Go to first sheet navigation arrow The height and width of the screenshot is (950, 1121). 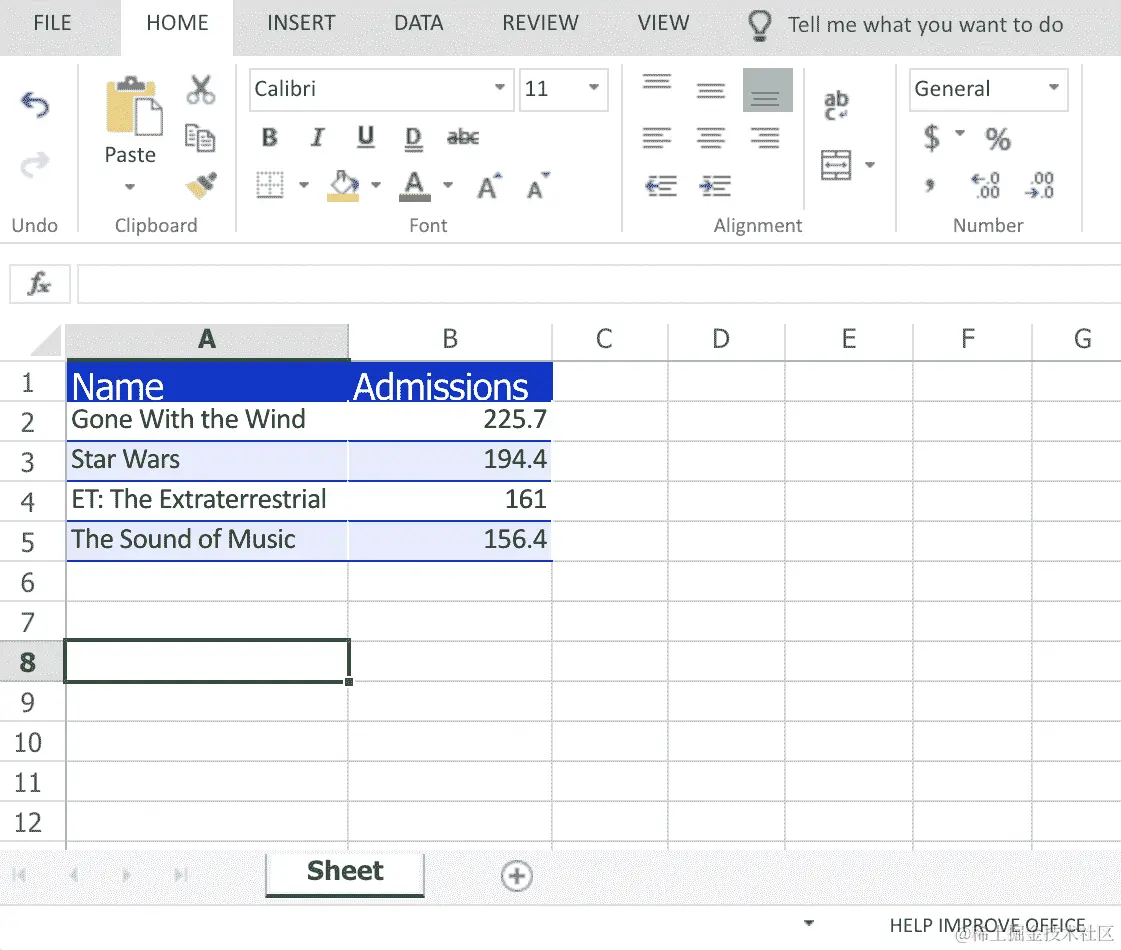(19, 875)
